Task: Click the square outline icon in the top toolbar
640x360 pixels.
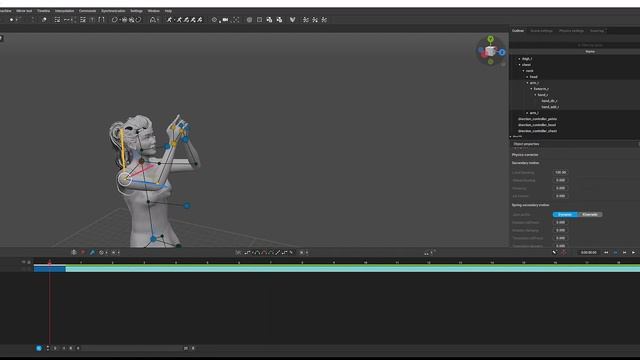Action: click(x=259, y=20)
